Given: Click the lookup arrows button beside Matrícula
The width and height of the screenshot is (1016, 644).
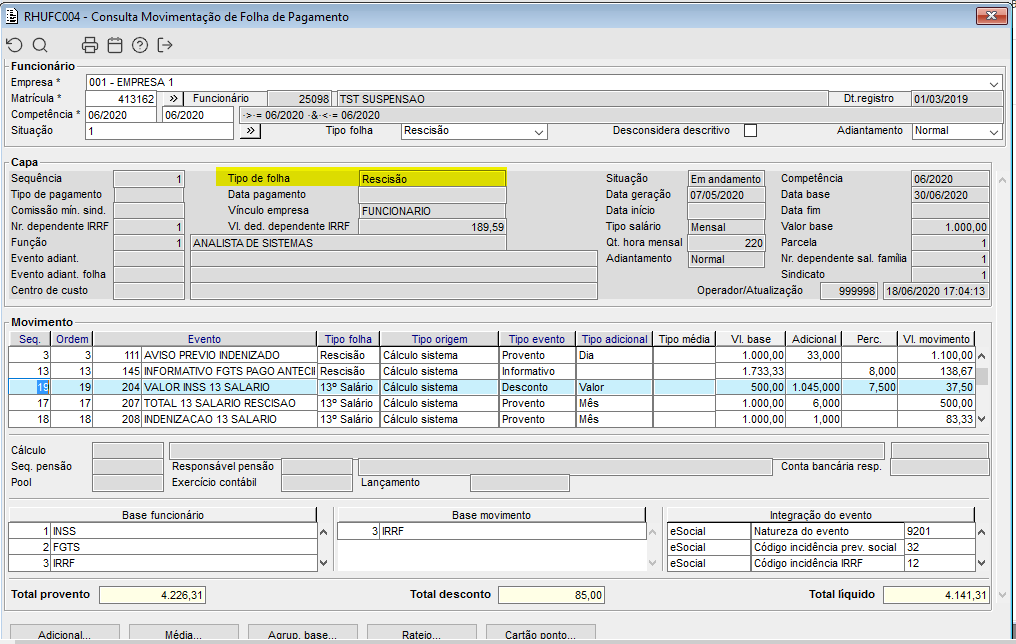Looking at the screenshot, I should [x=172, y=99].
